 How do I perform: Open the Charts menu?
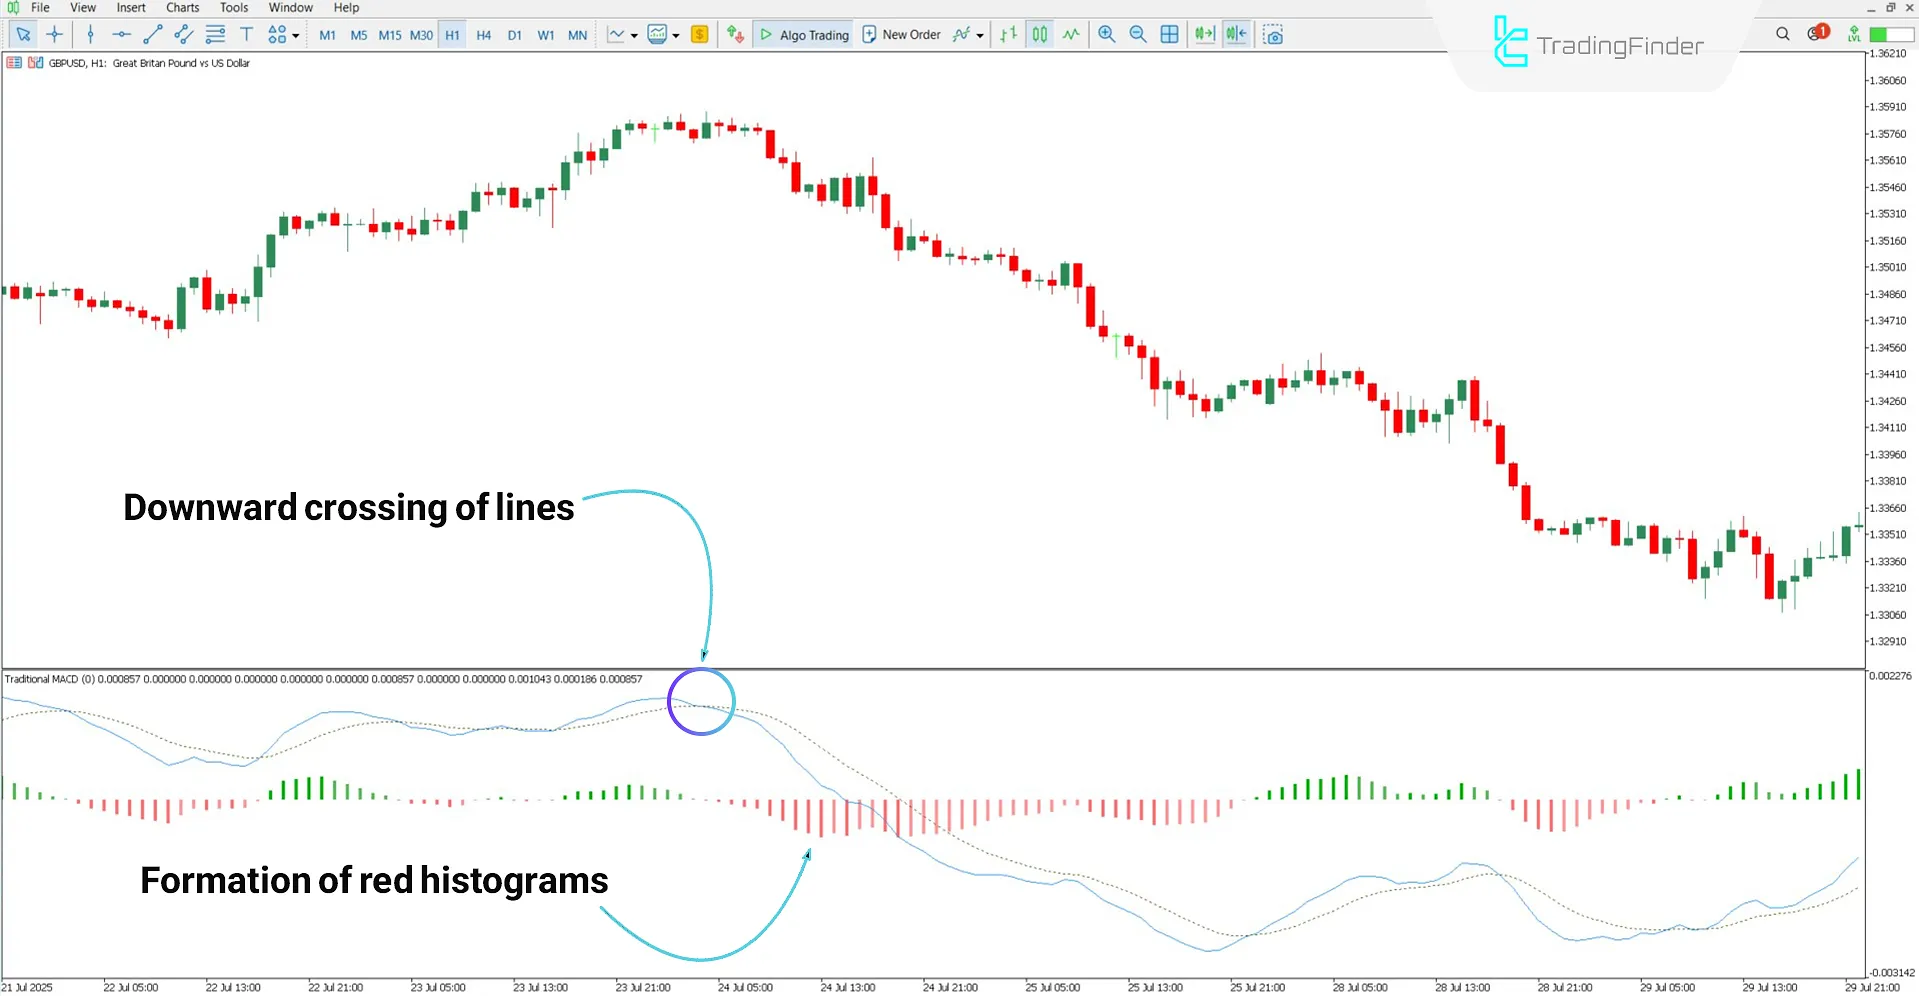pyautogui.click(x=181, y=7)
